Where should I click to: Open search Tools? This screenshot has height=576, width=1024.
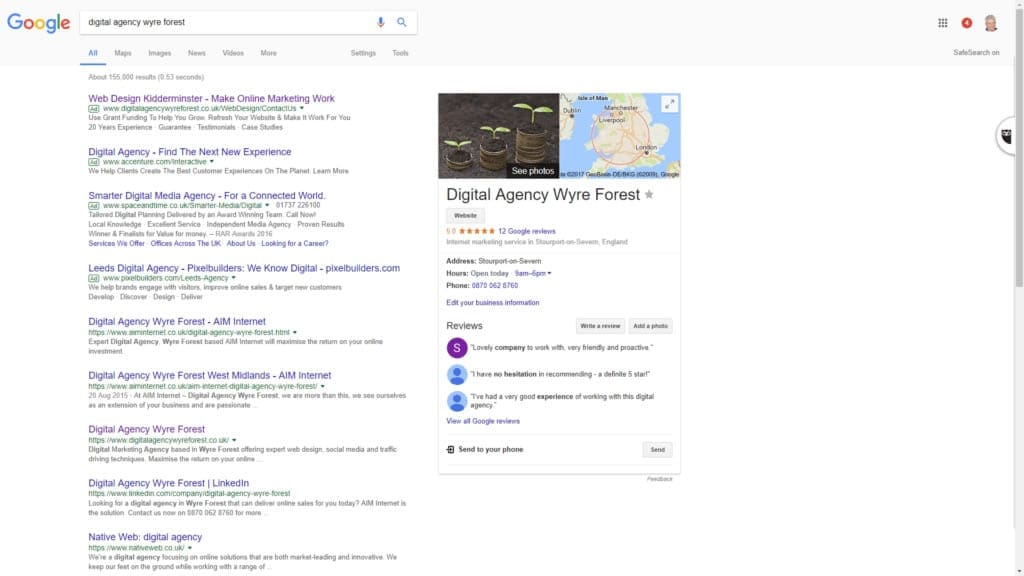[x=400, y=53]
